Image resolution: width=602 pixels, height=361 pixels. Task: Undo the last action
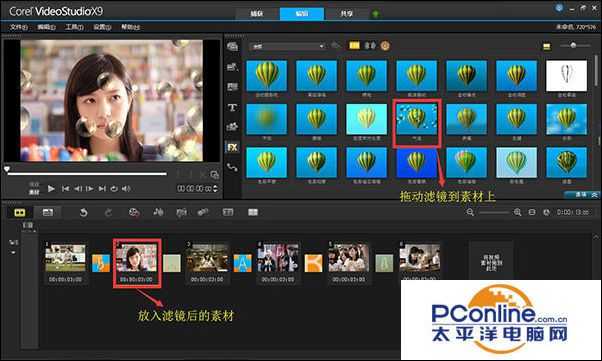(x=83, y=212)
